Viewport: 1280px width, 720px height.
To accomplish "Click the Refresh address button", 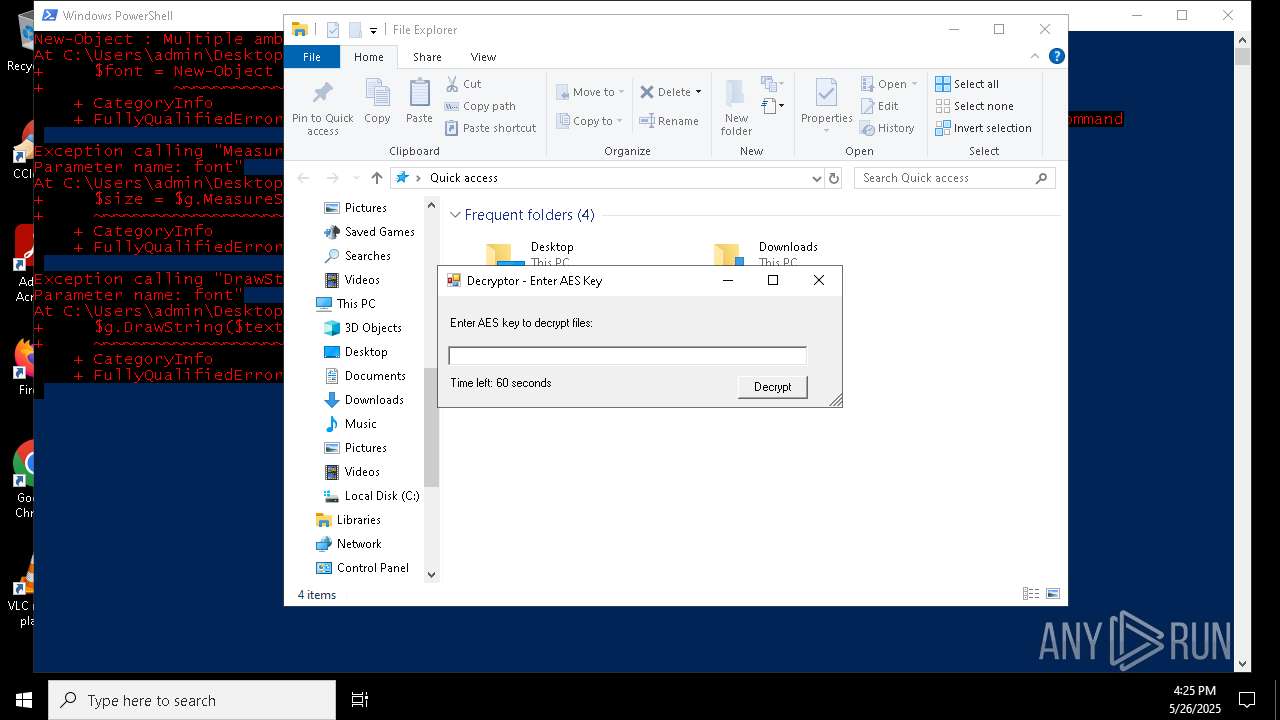I will click(834, 178).
